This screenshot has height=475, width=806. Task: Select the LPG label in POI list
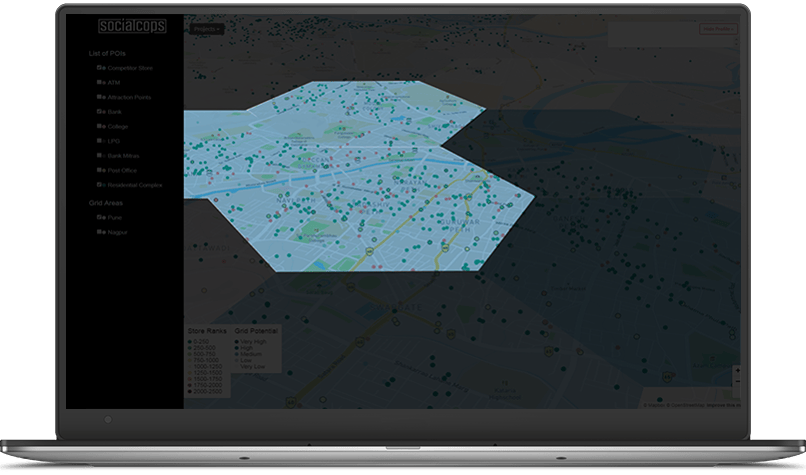click(x=114, y=141)
